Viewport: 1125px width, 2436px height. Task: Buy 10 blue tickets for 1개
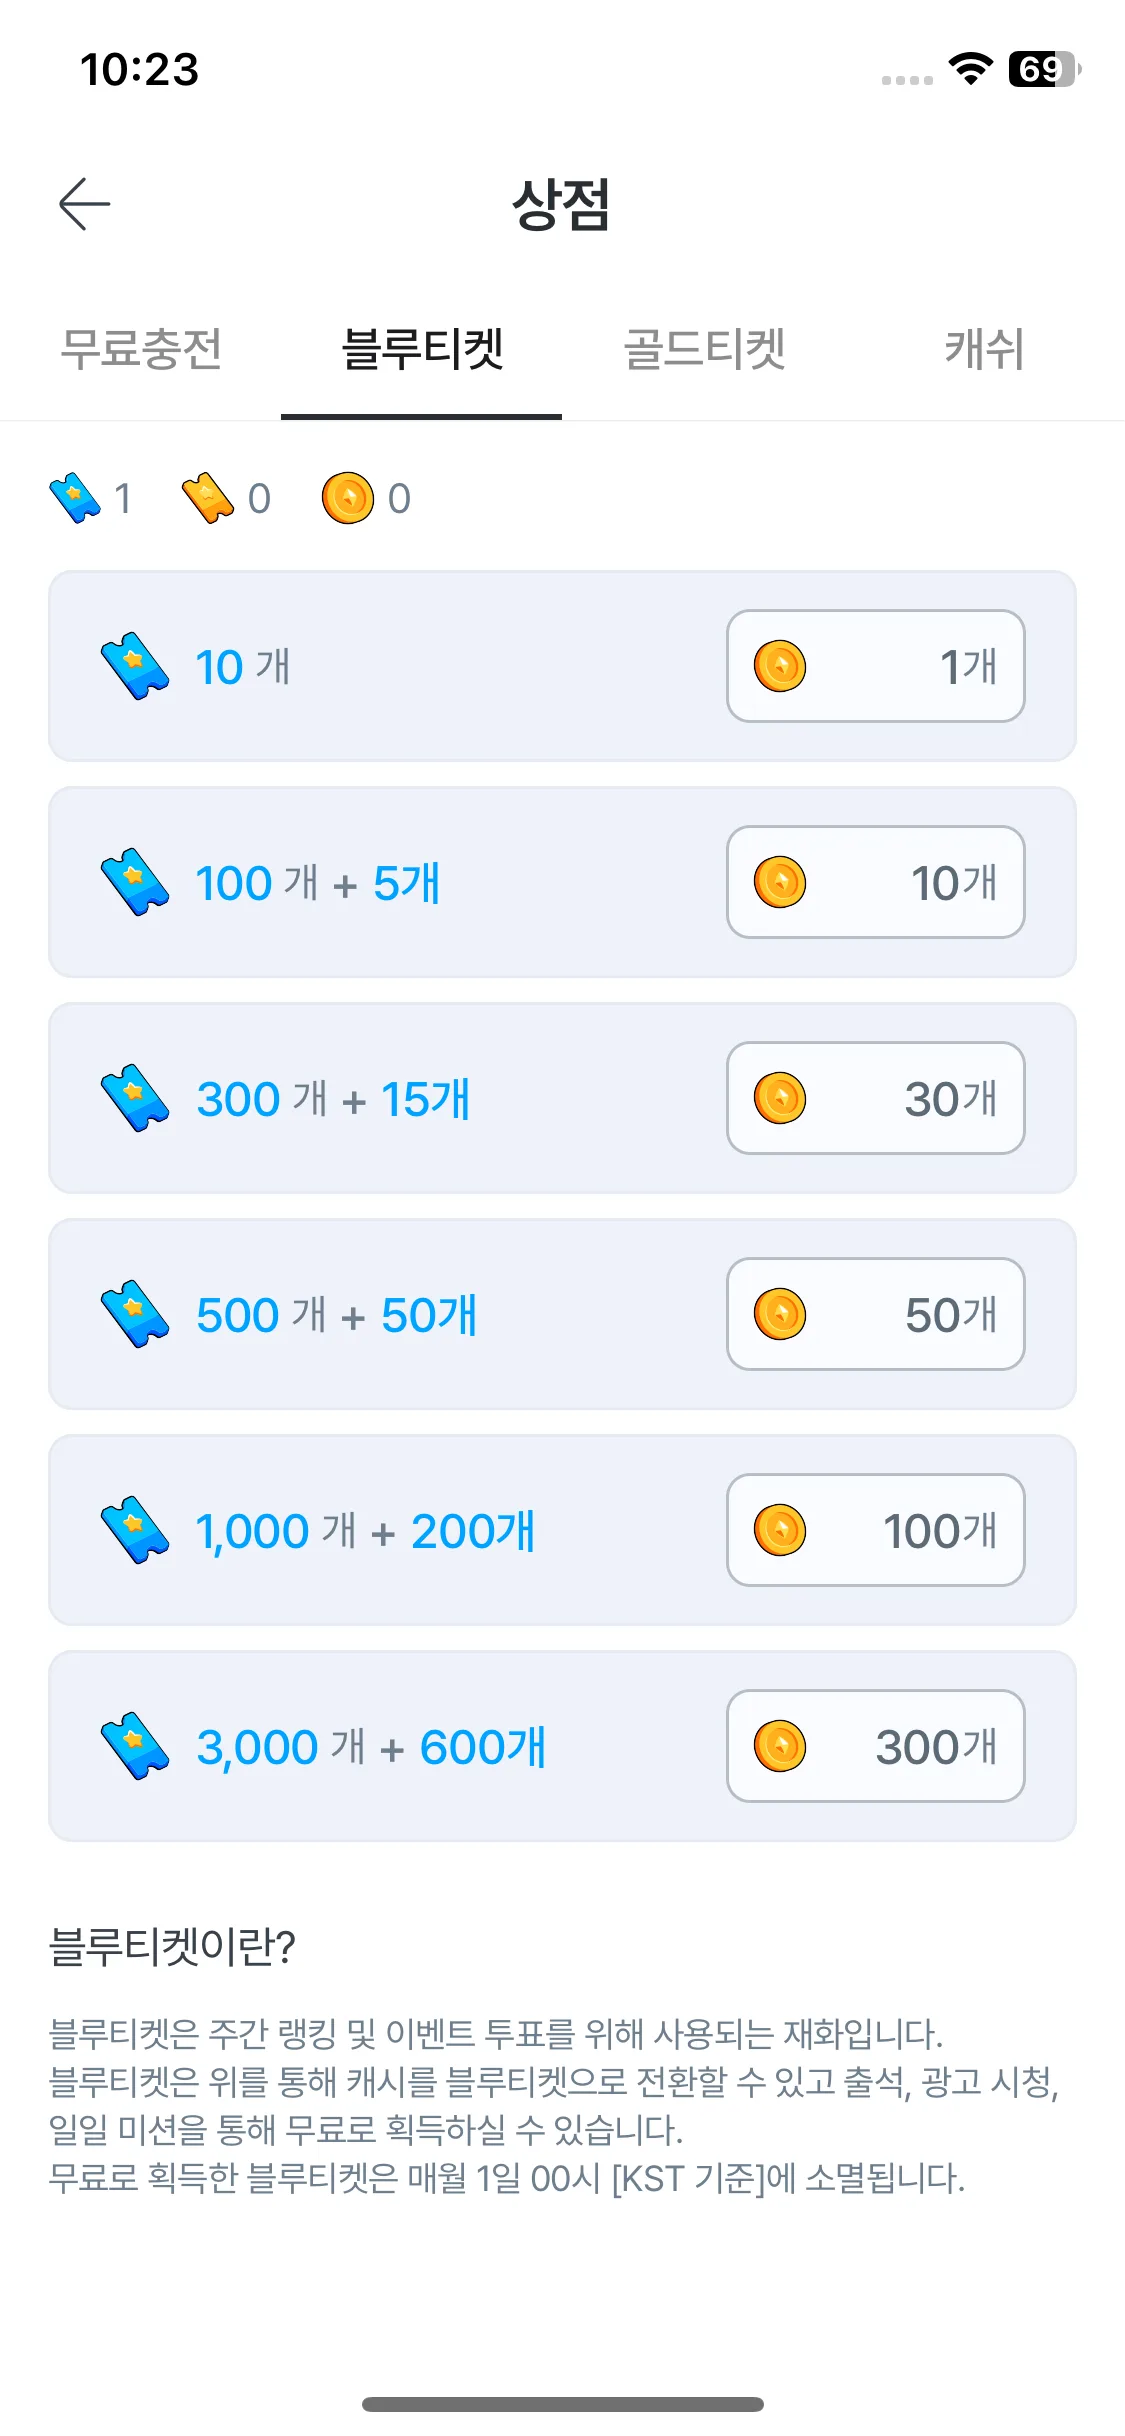876,666
